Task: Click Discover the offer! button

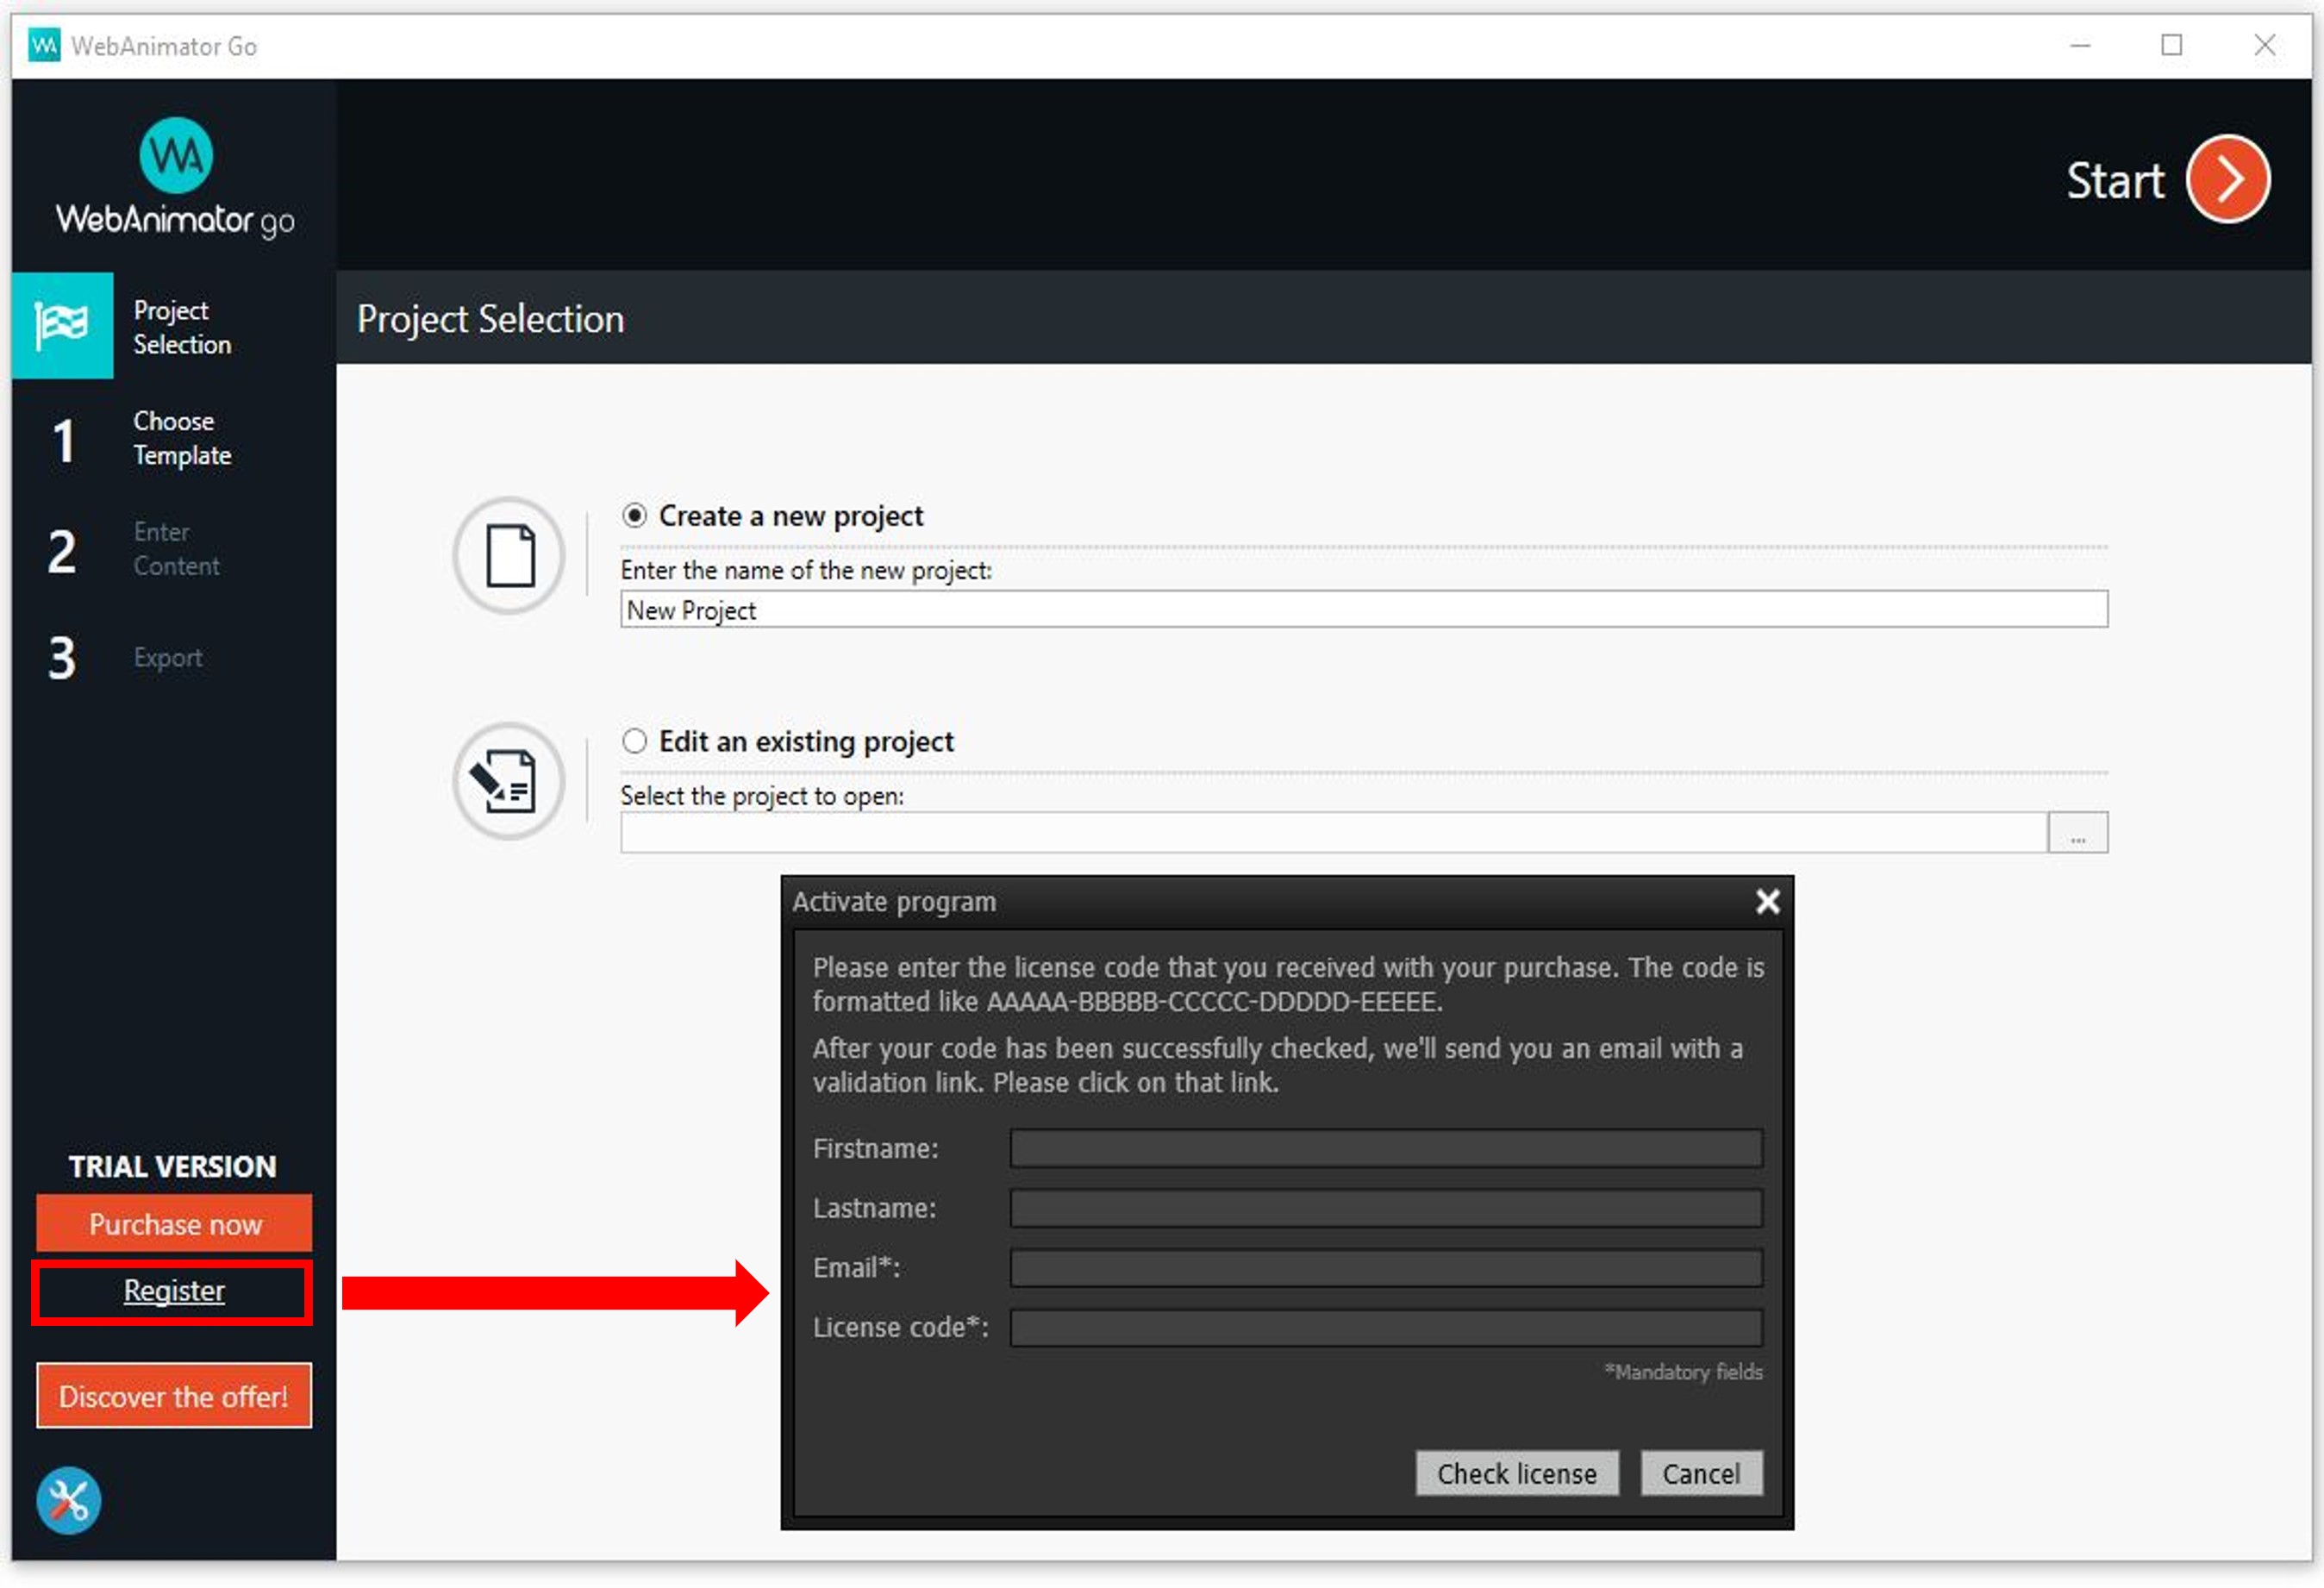Action: pyautogui.click(x=174, y=1396)
